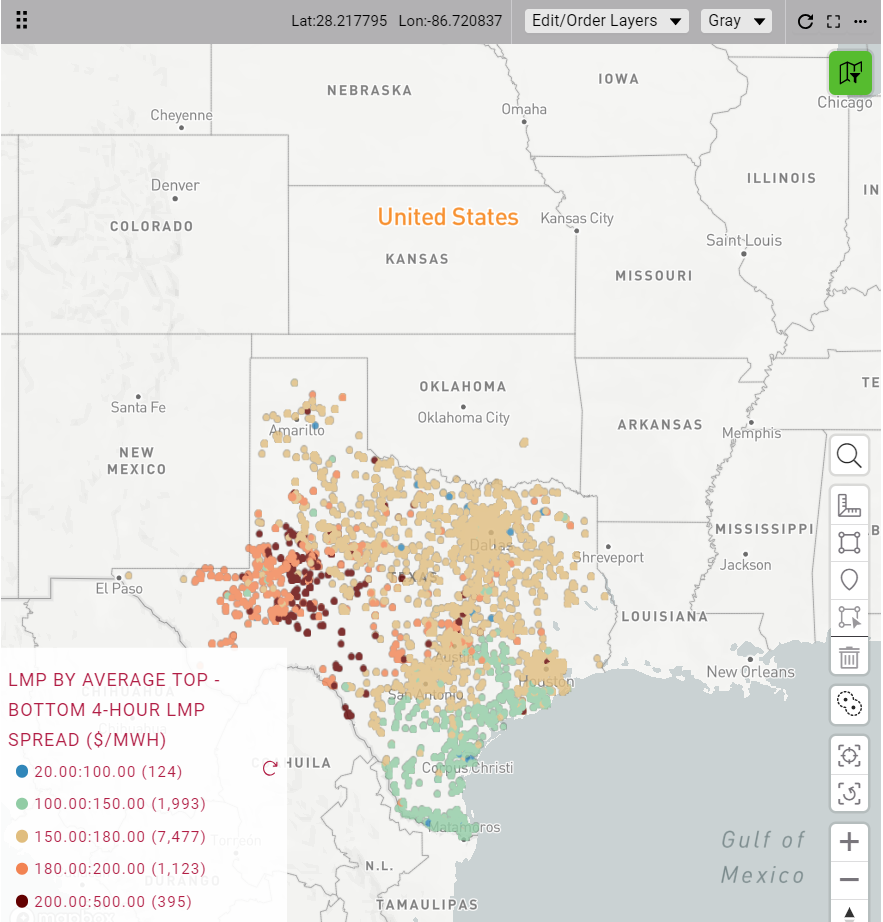Refresh the legend with the red reload icon
Viewport: 883px width, 922px height.
coord(270,768)
